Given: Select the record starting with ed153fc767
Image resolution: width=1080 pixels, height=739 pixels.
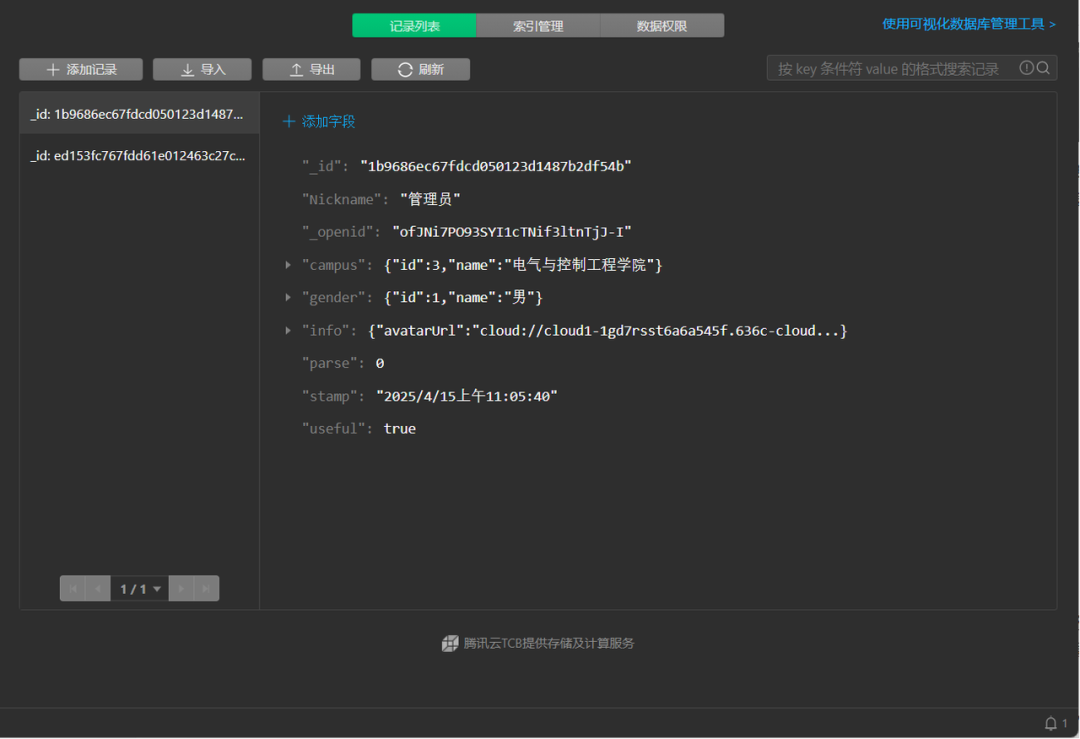Looking at the screenshot, I should tap(138, 156).
